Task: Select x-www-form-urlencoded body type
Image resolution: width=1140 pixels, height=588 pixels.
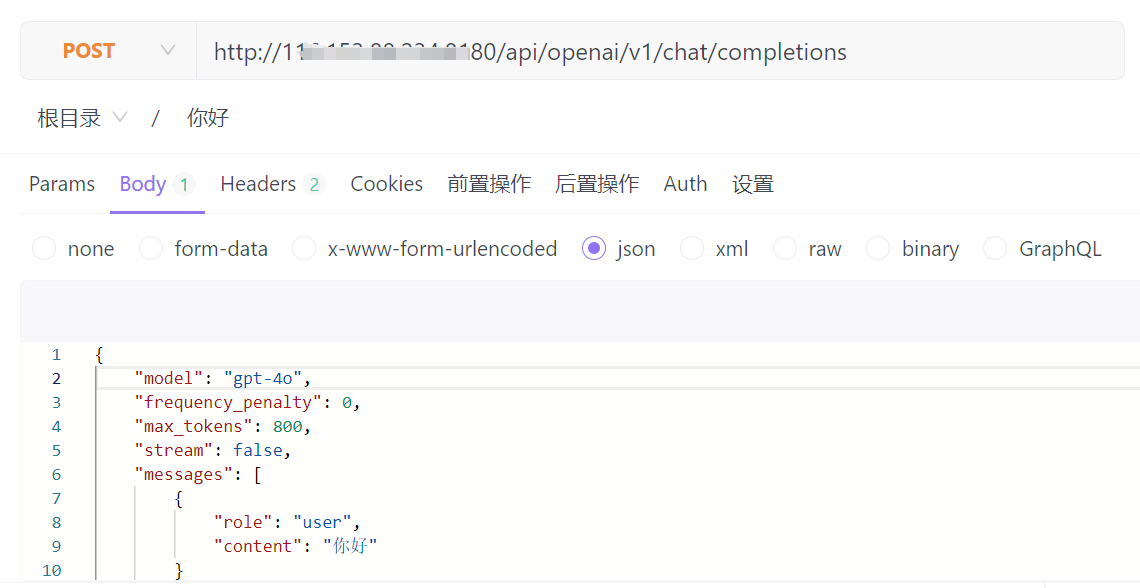Action: tap(304, 249)
